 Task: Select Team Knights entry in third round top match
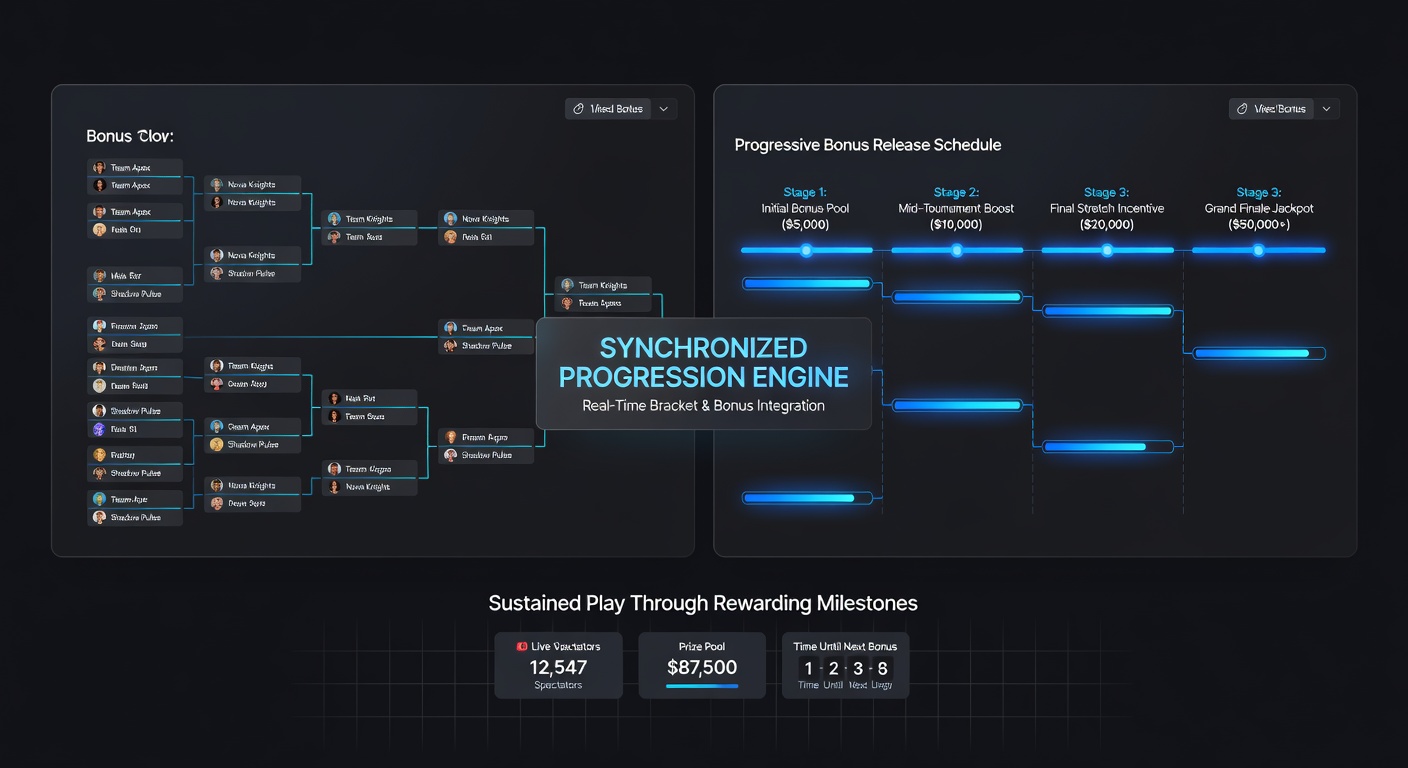coord(369,219)
